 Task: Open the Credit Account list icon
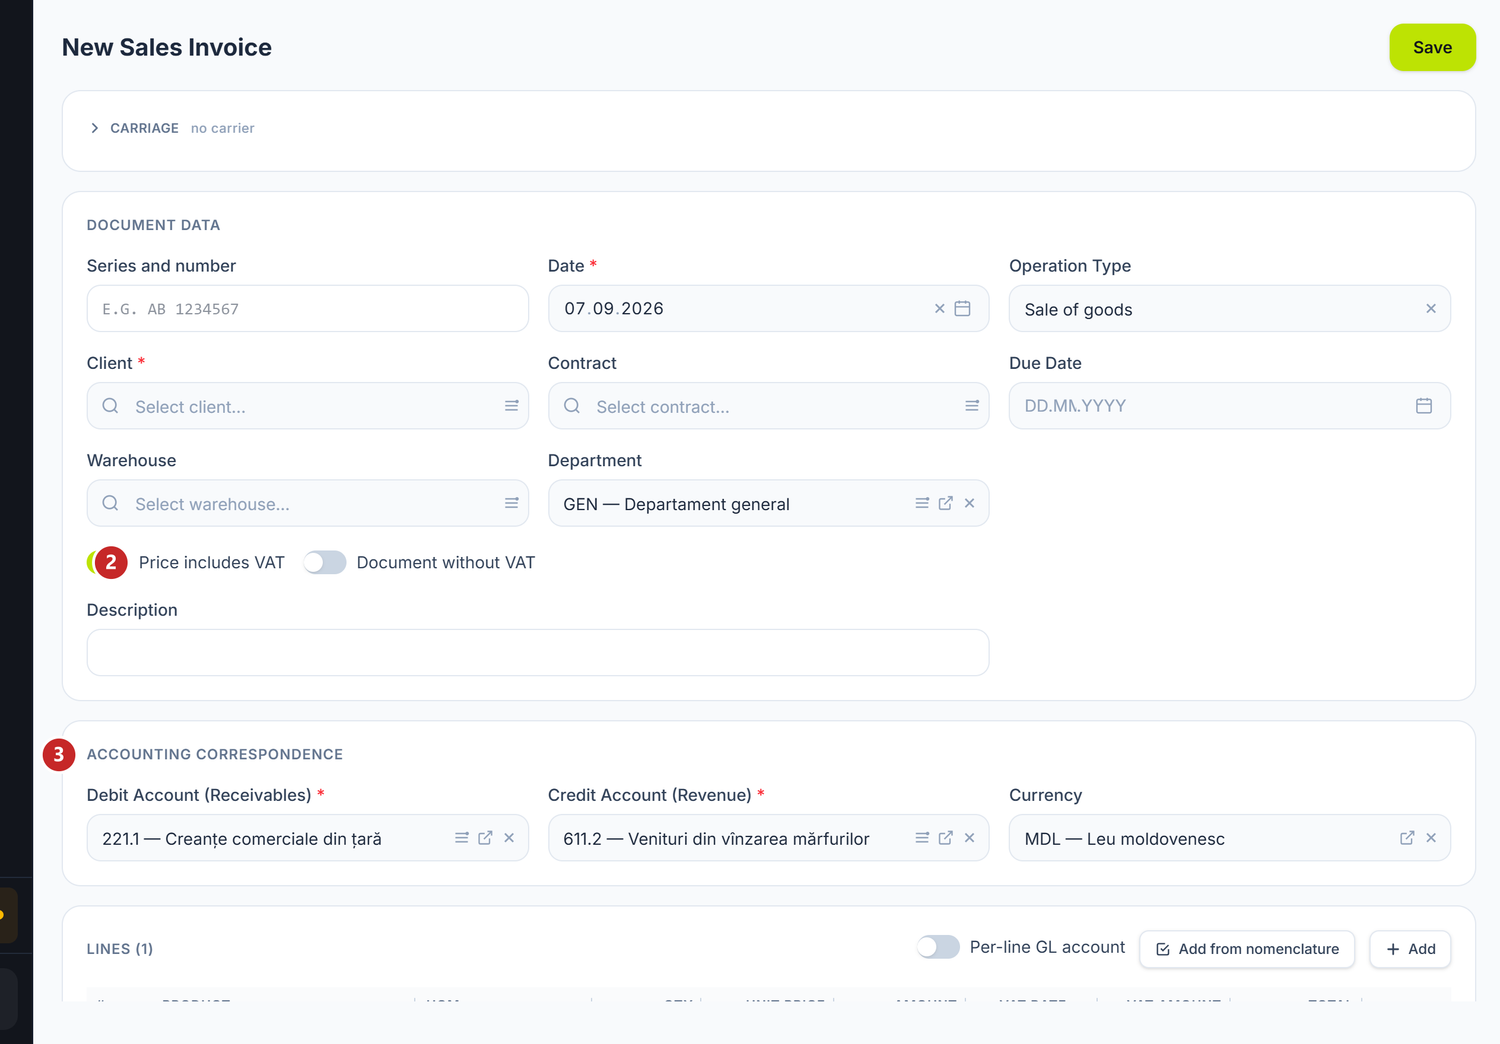point(922,838)
